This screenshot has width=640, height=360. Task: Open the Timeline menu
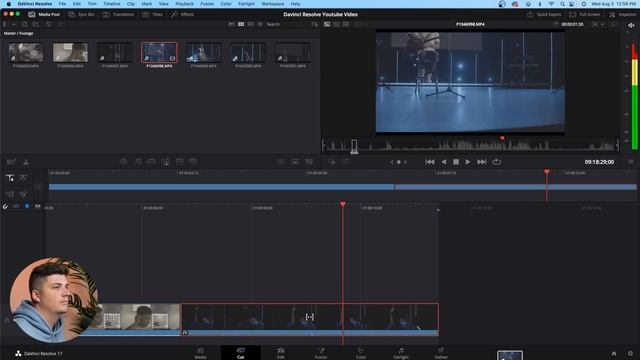tap(111, 4)
